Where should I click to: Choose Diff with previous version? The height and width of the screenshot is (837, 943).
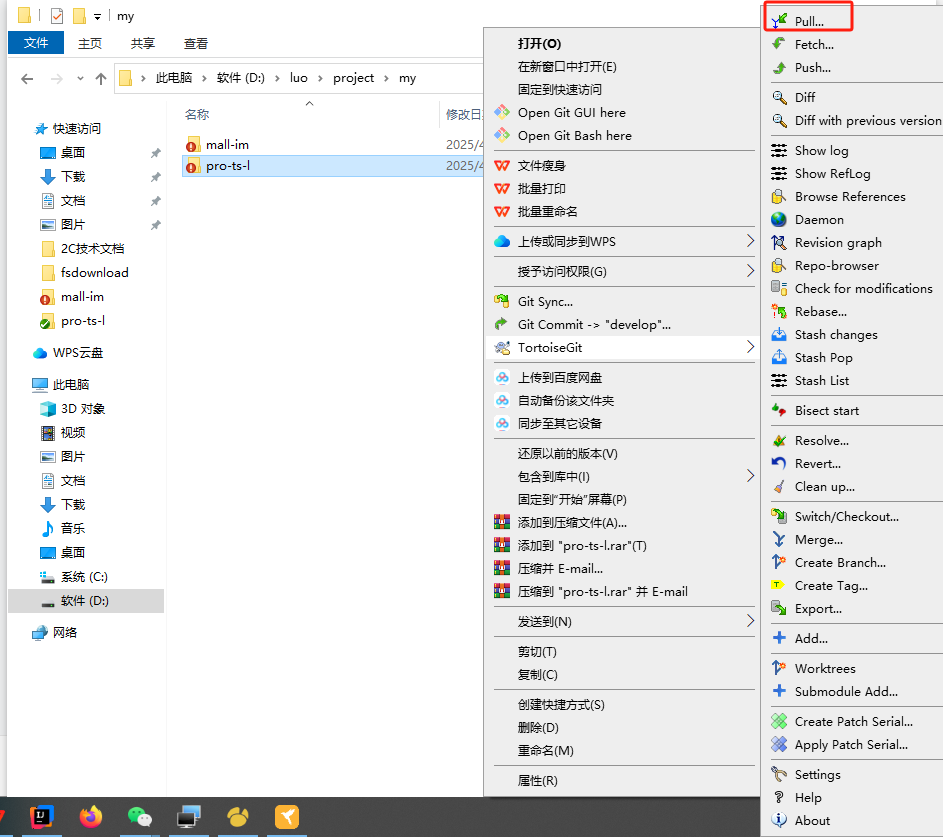[868, 120]
